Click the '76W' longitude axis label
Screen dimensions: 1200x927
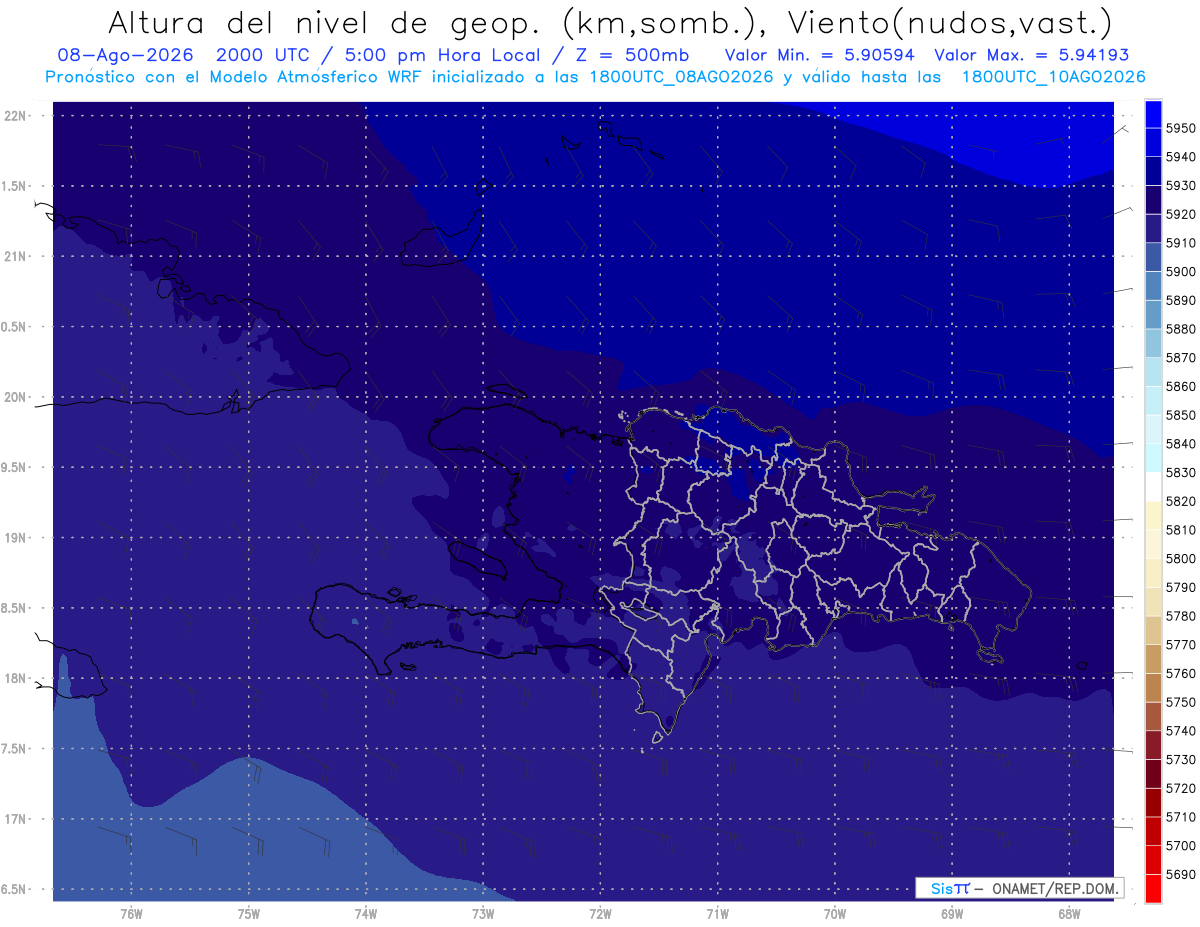tap(131, 914)
